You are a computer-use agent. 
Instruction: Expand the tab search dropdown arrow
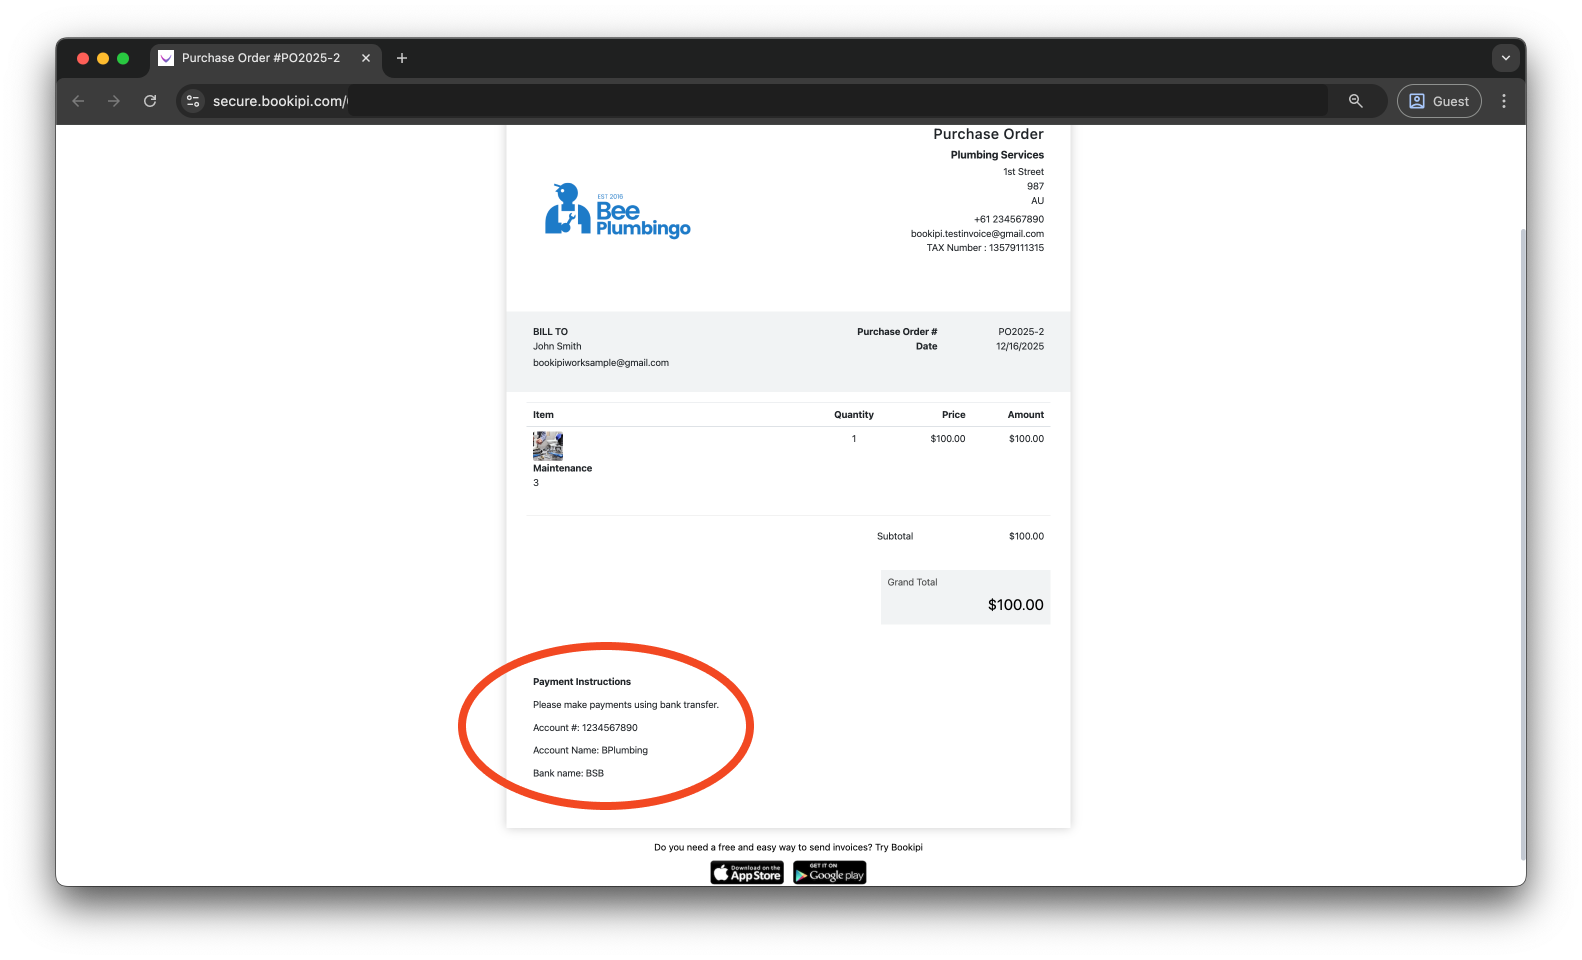click(1505, 58)
